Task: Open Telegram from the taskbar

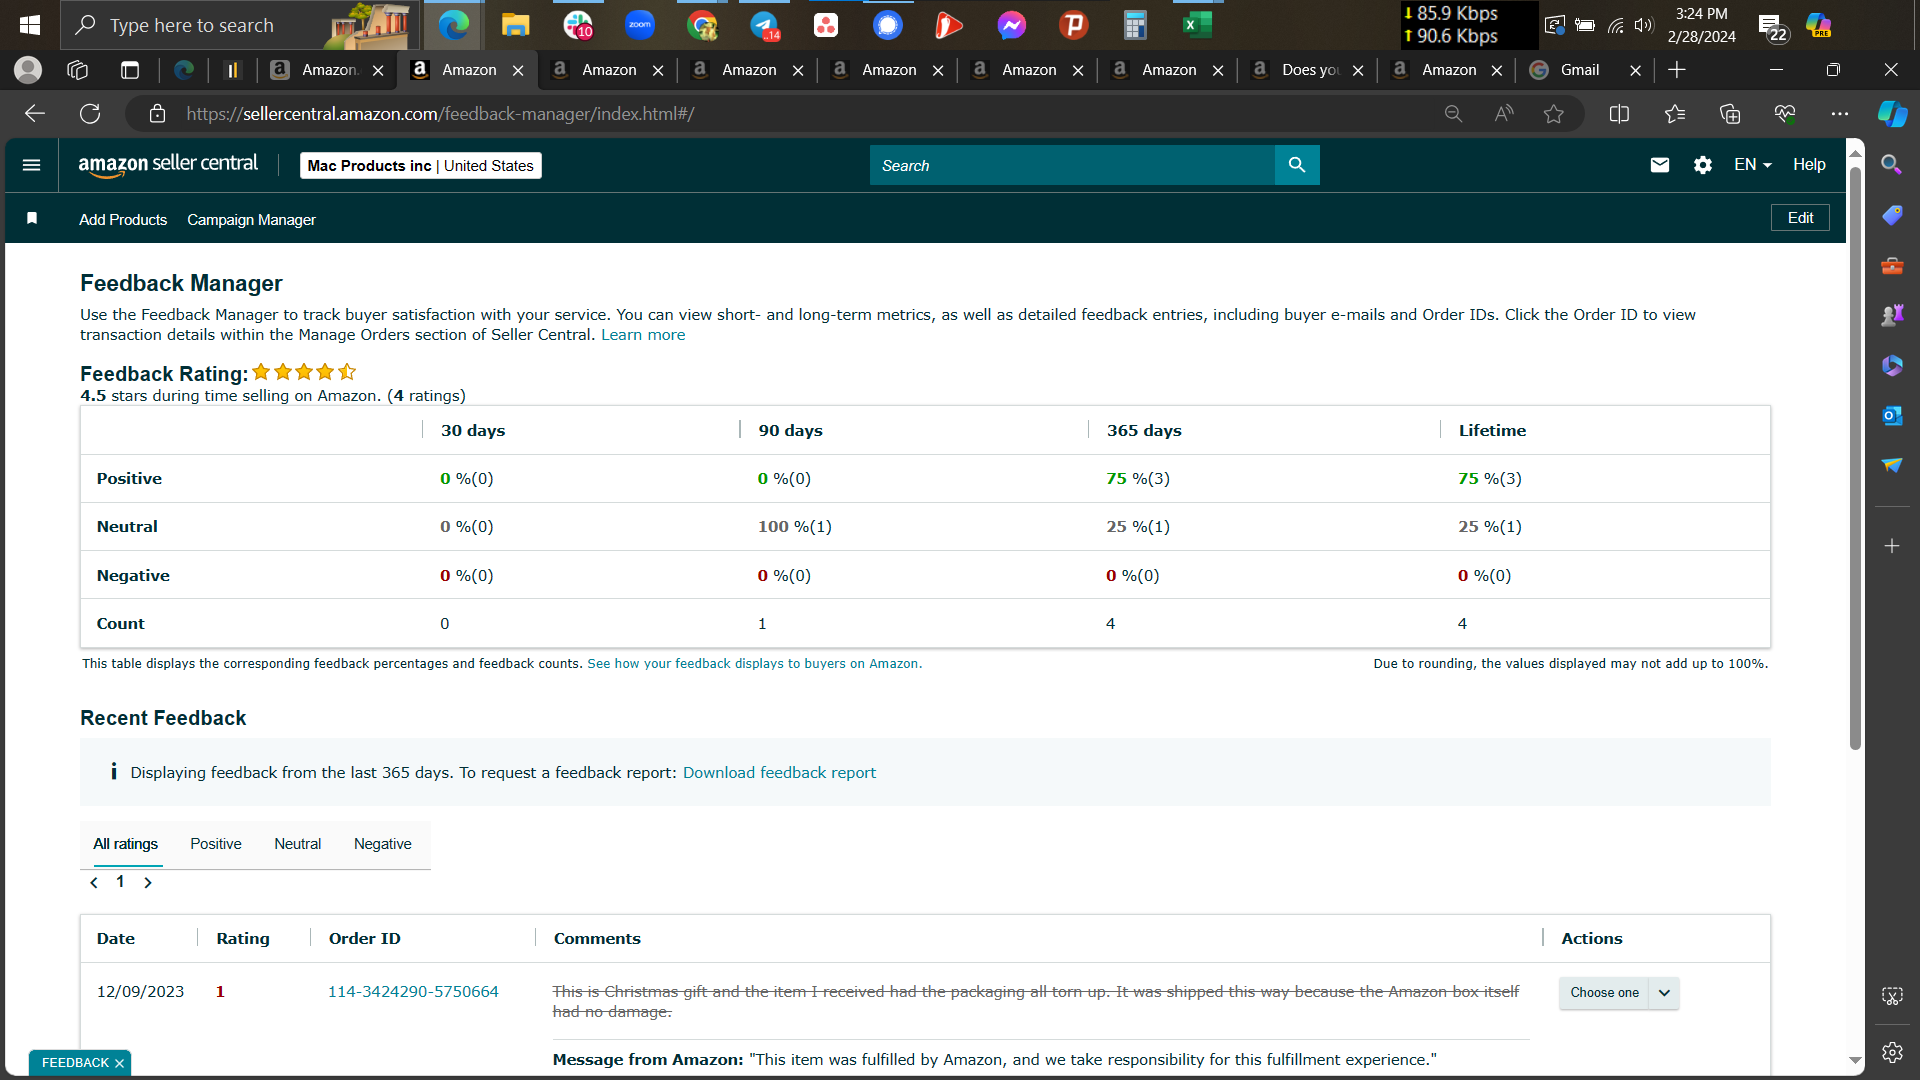Action: [x=765, y=25]
